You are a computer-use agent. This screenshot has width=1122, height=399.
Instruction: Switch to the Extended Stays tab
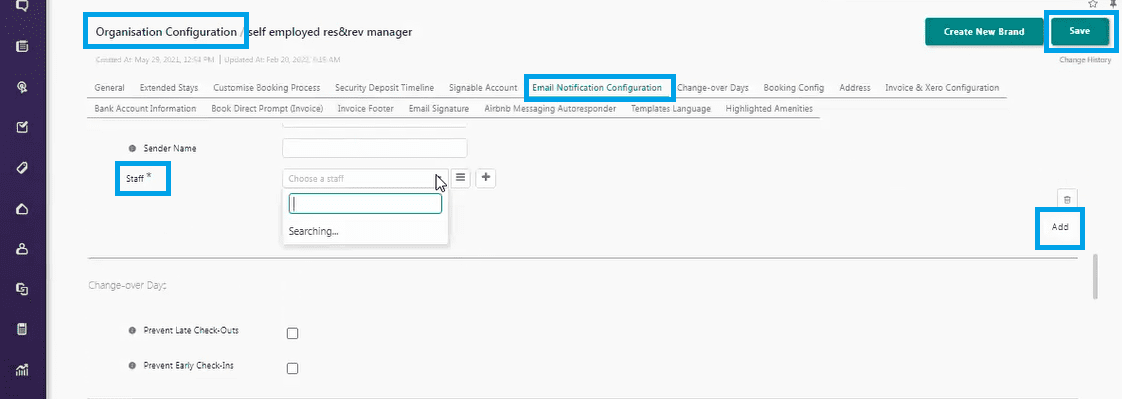[x=169, y=88]
